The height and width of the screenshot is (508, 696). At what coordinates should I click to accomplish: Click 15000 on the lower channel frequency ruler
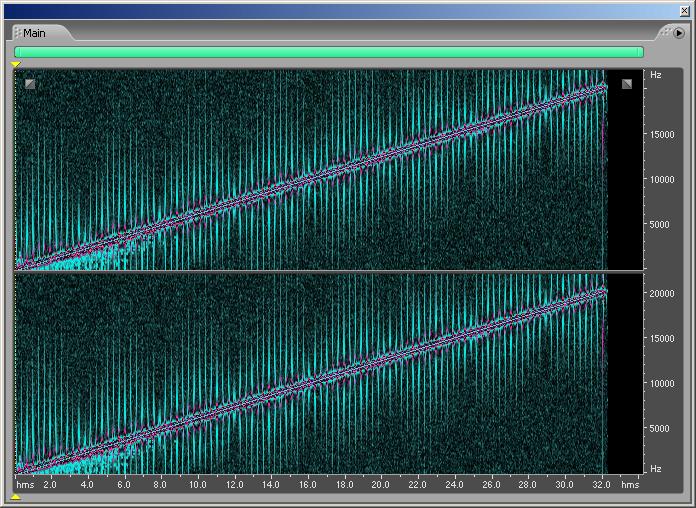click(662, 338)
